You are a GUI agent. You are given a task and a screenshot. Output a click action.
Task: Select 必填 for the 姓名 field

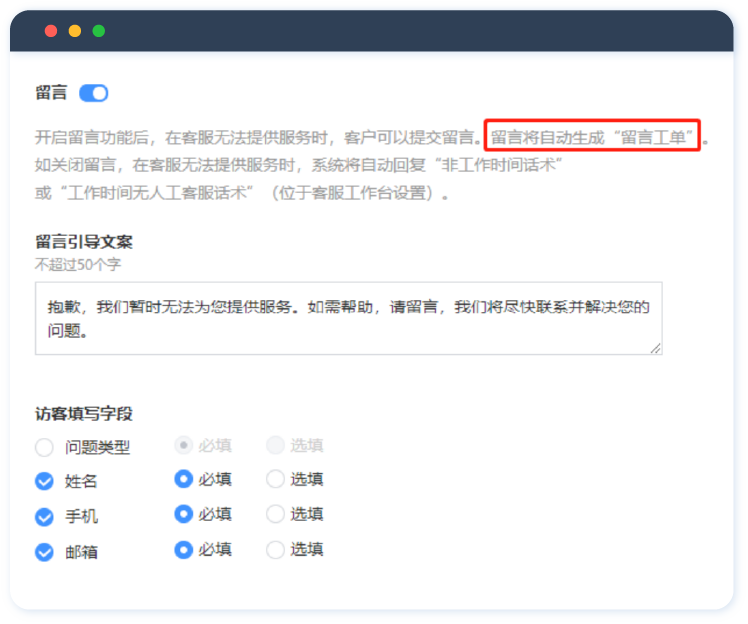(183, 479)
